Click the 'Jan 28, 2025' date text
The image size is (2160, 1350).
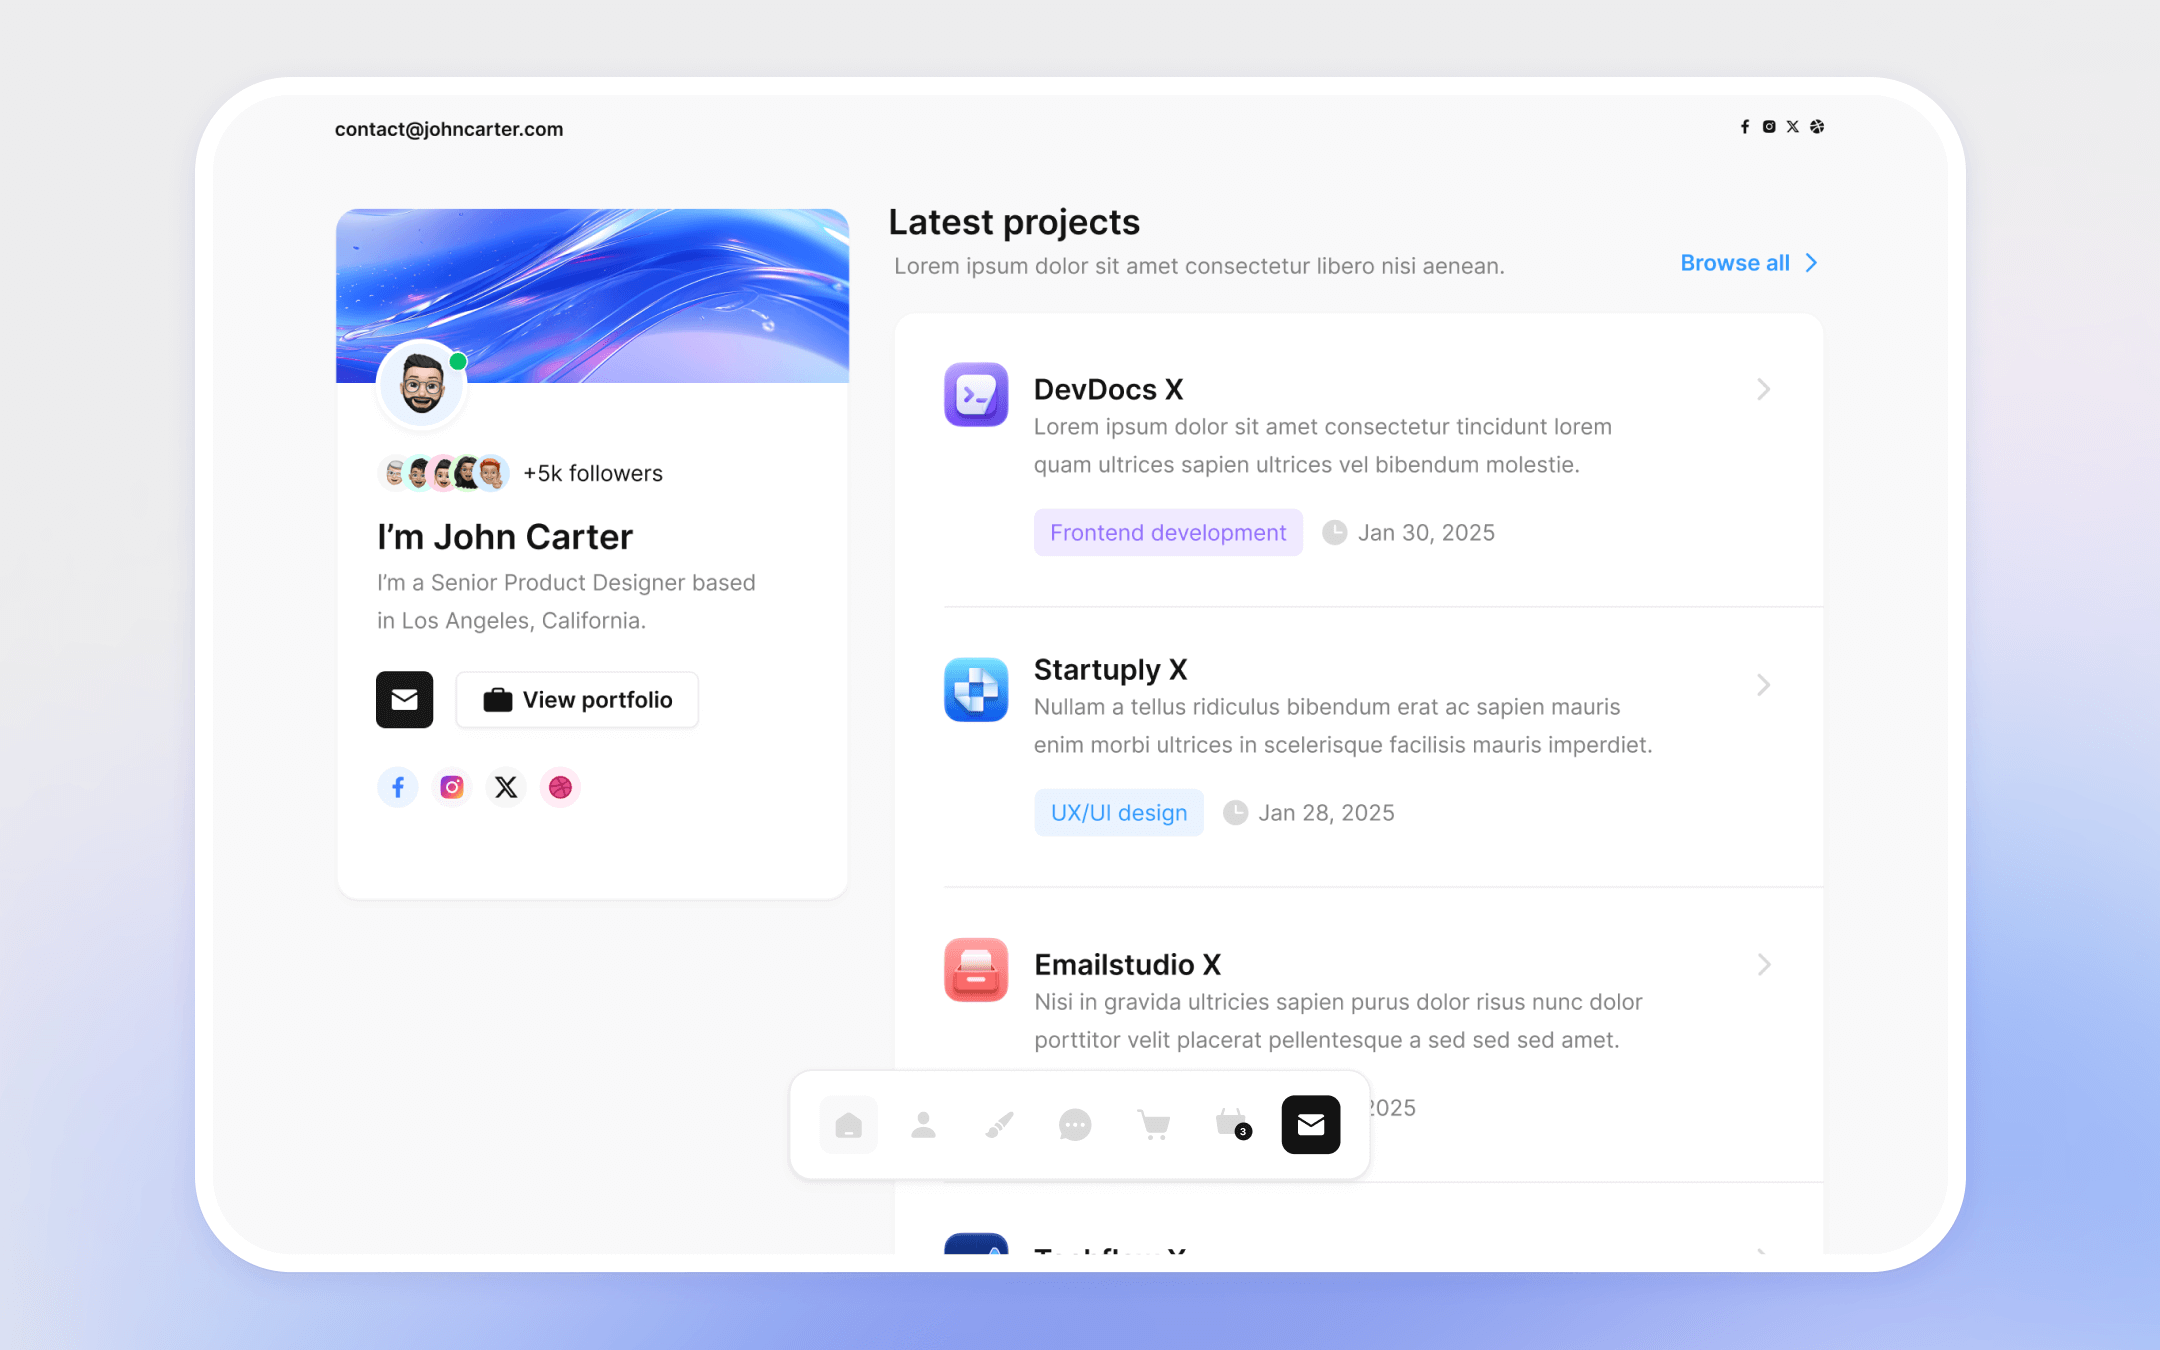(x=1326, y=812)
